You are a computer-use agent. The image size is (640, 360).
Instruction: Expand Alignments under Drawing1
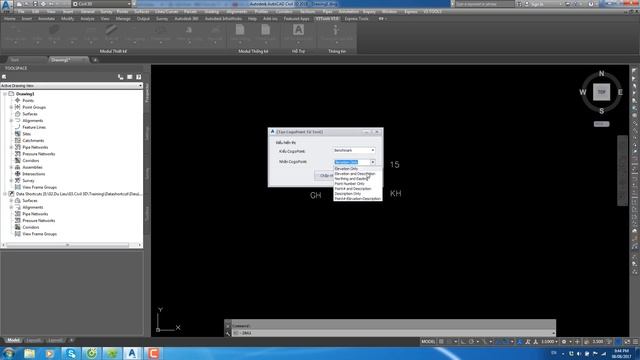coord(11,120)
